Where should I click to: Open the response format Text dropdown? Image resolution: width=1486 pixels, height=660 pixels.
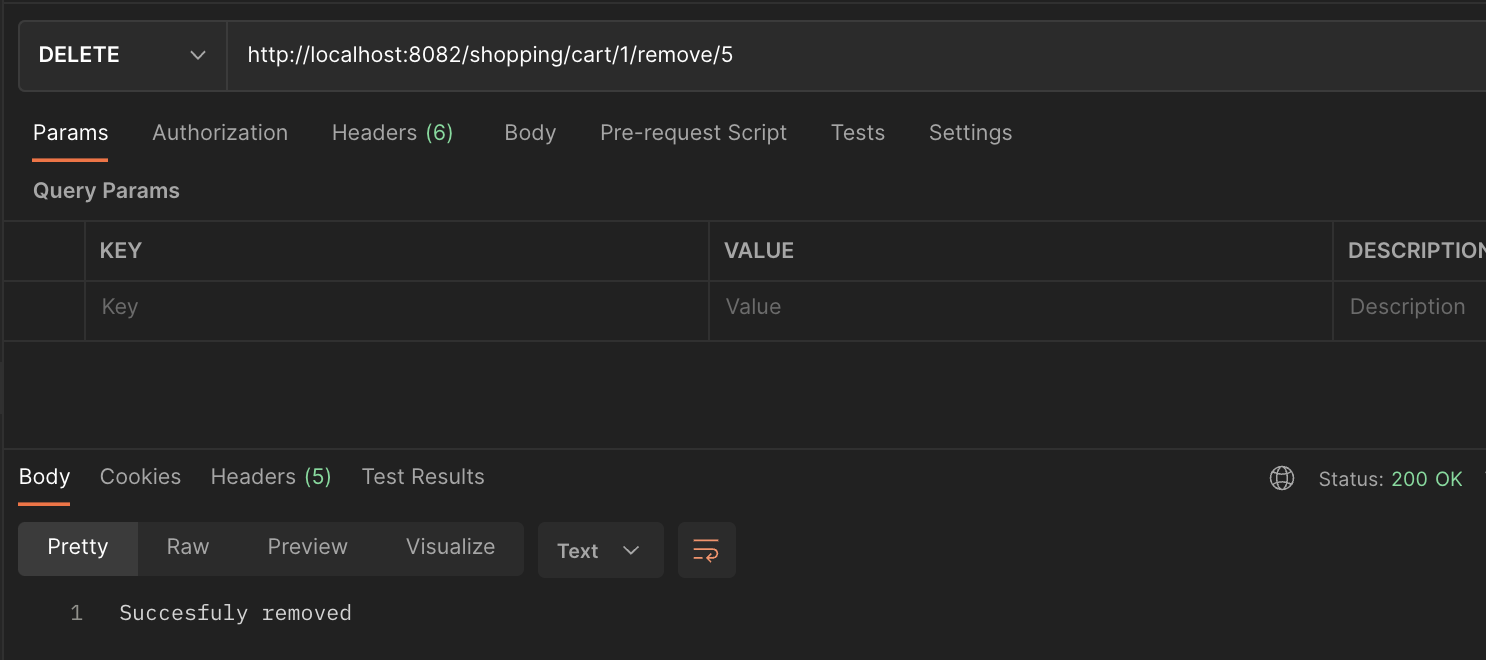[599, 549]
